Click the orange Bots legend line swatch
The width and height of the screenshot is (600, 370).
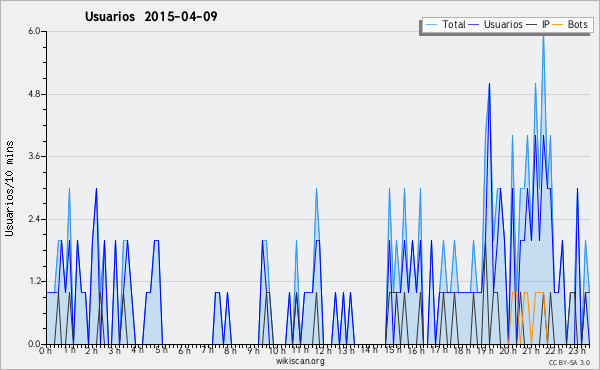coord(558,25)
